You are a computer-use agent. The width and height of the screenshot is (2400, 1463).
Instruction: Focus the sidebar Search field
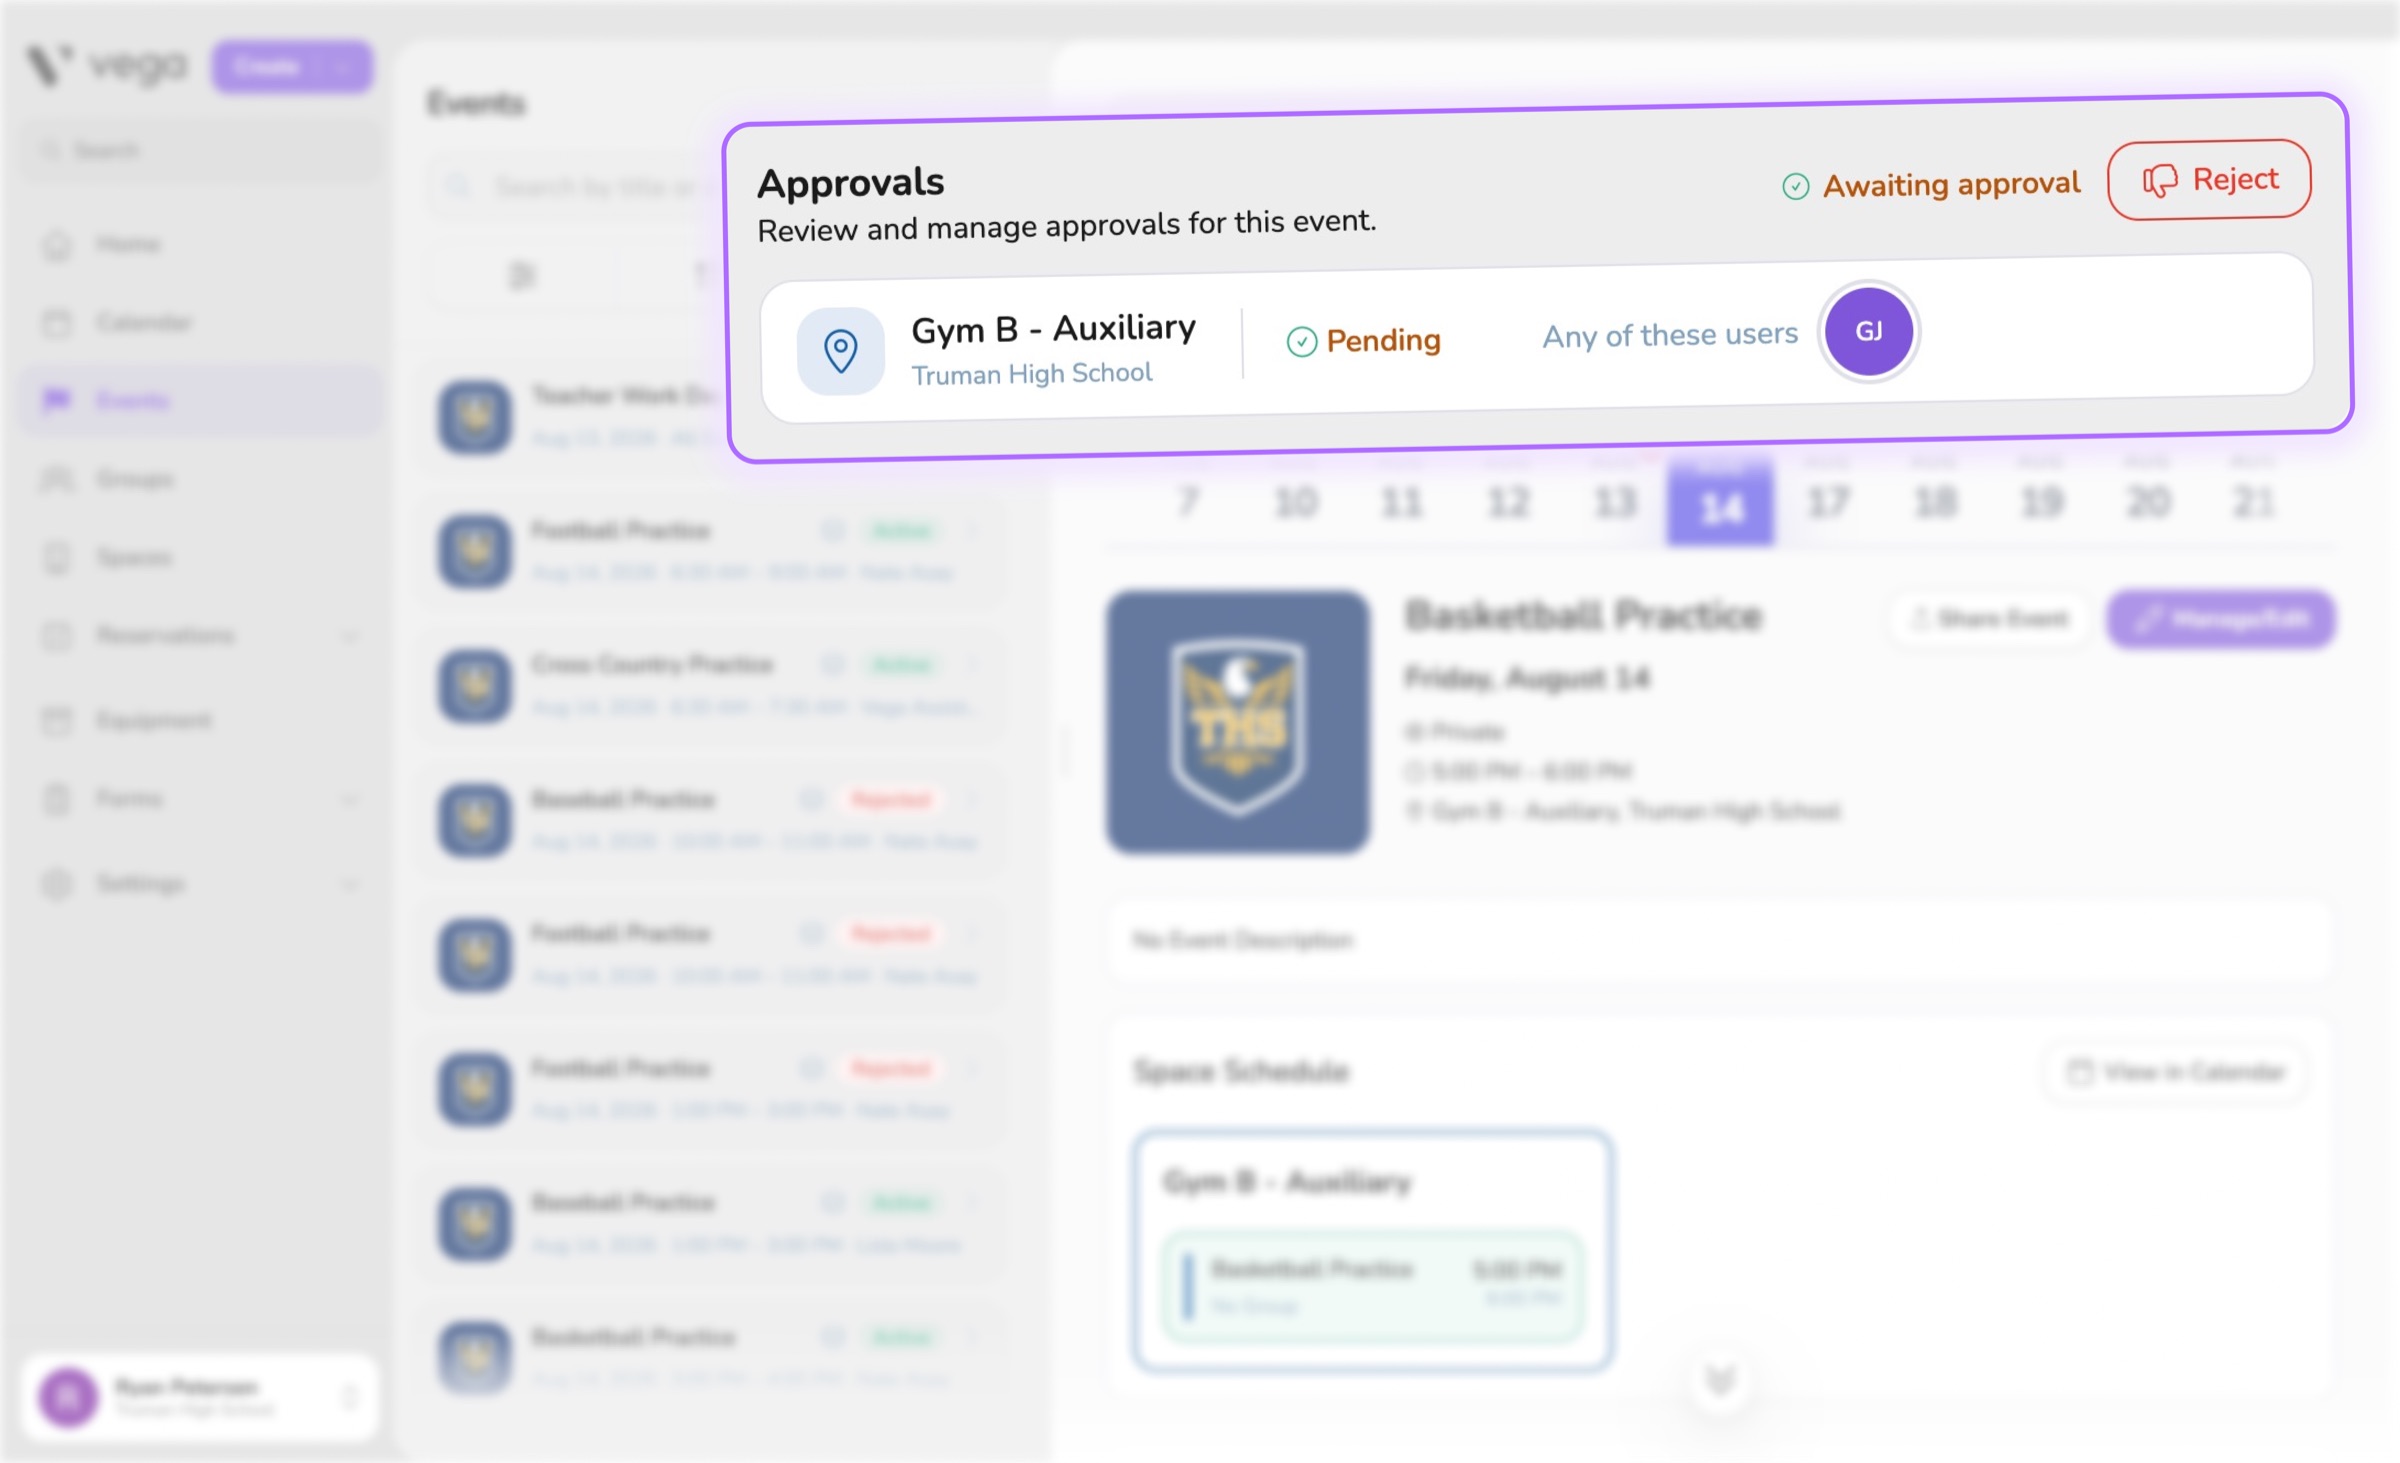200,151
